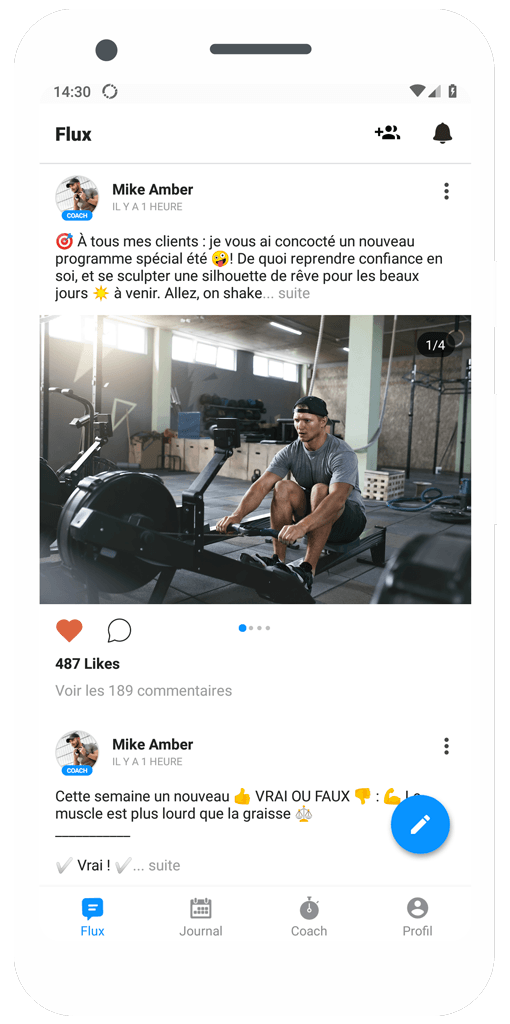
Task: Open comments via speech bubble icon
Action: click(120, 631)
